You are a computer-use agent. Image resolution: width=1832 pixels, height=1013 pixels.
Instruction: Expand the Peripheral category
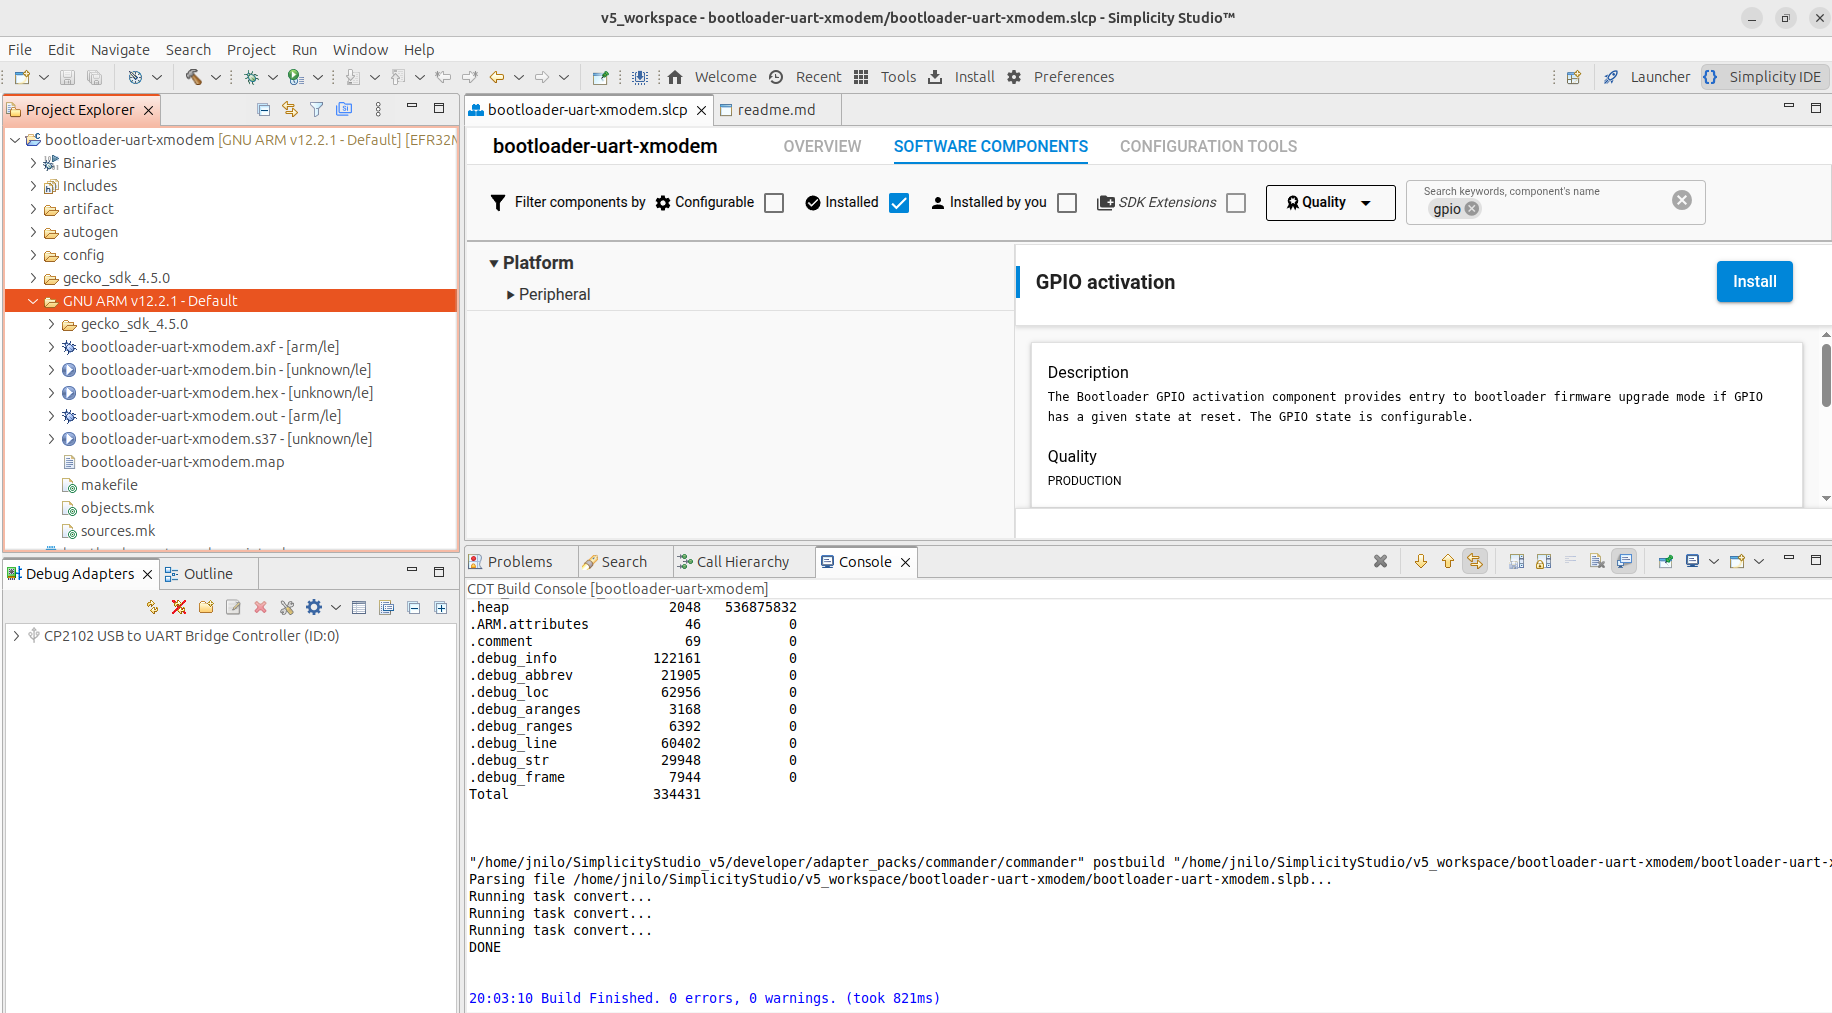point(511,295)
